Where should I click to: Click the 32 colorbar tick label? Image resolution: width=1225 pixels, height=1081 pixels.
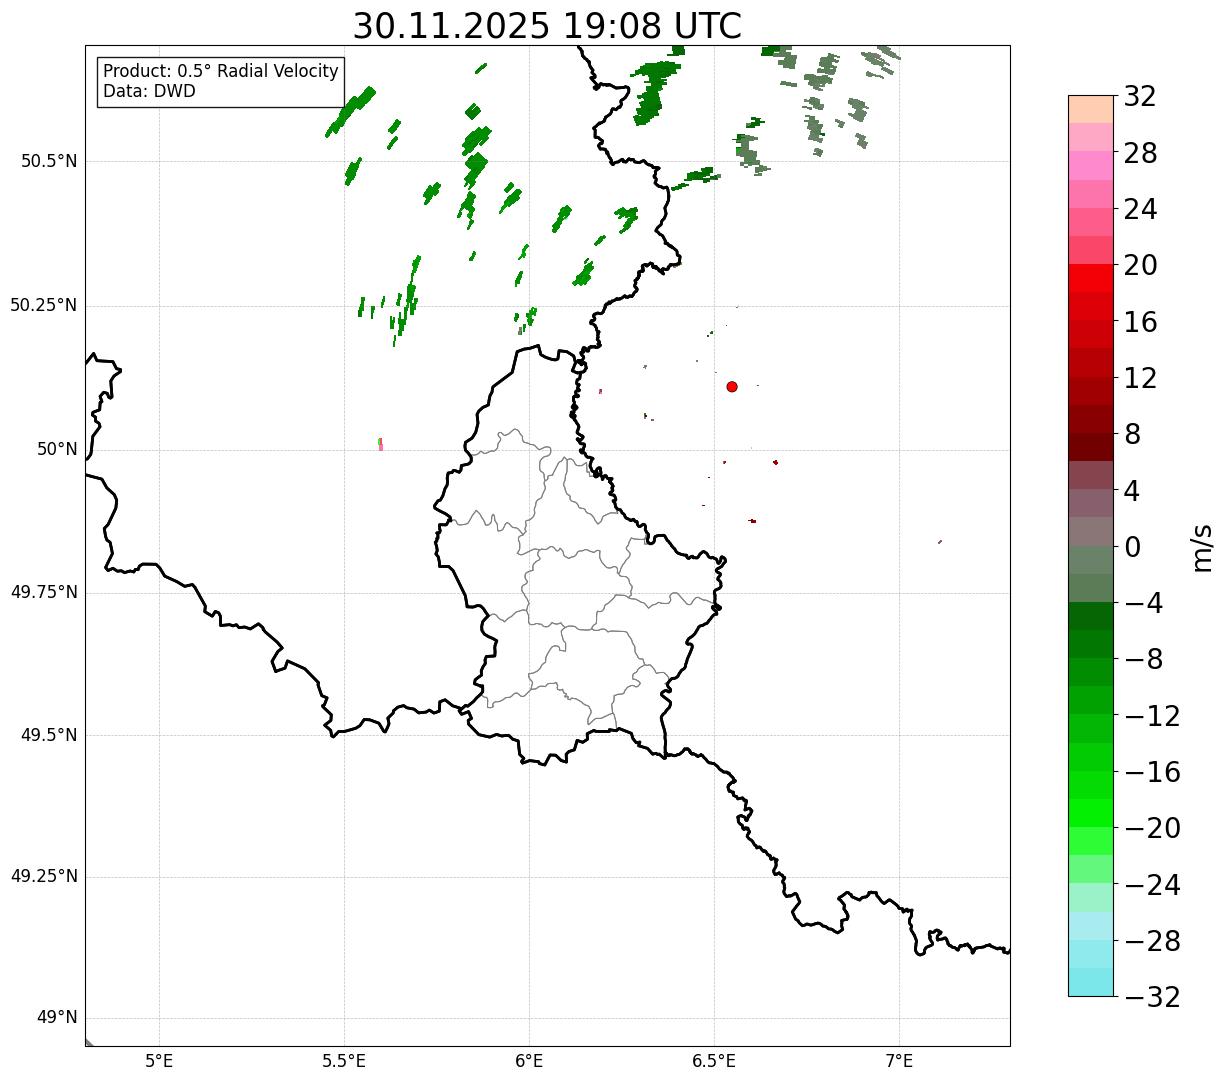(1140, 97)
